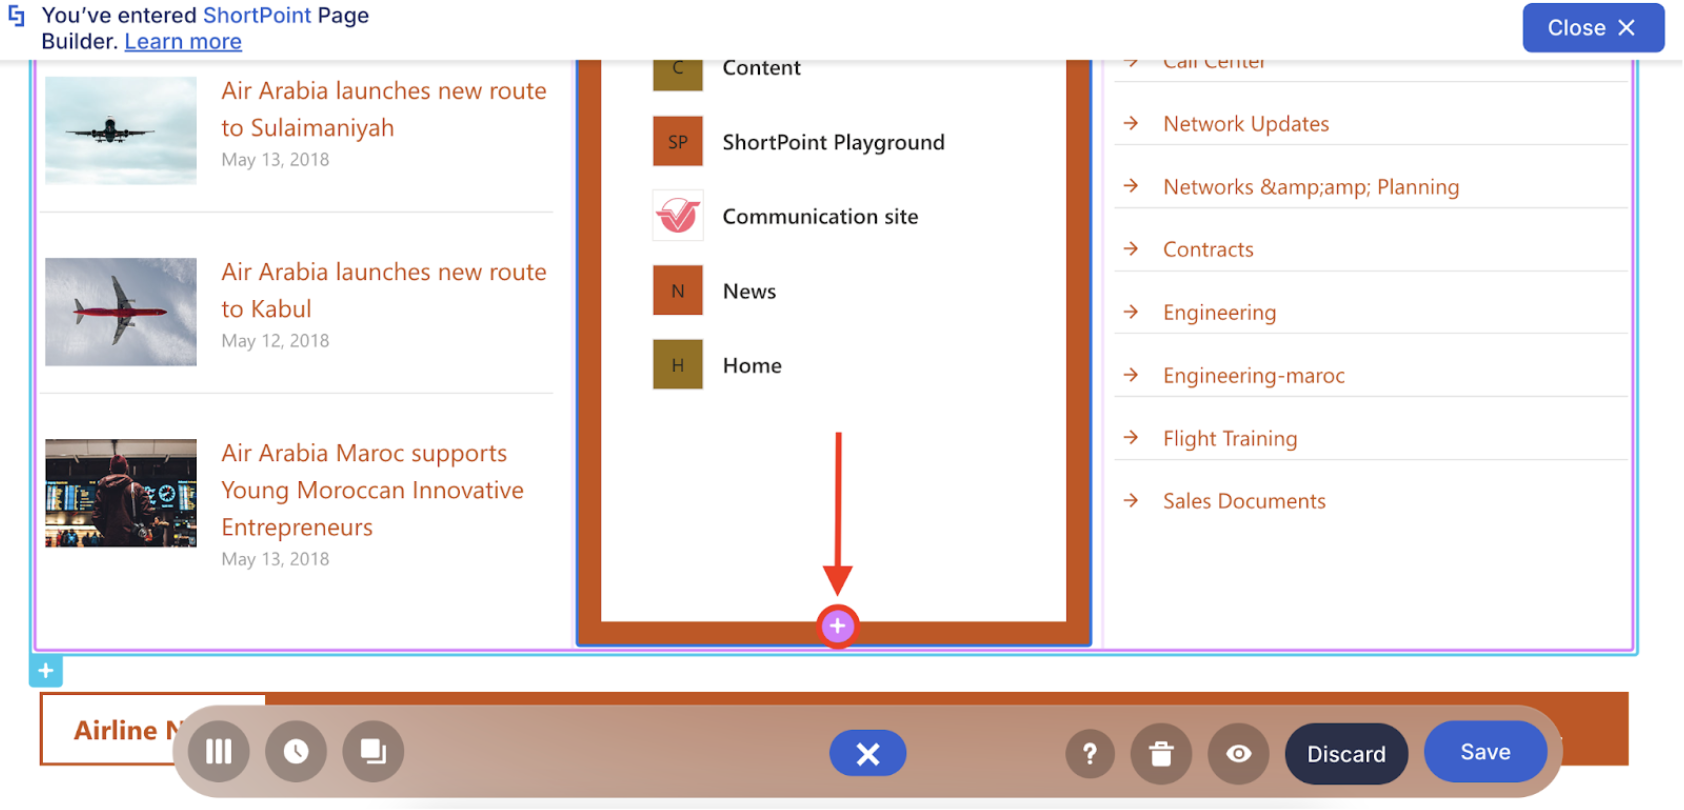Image resolution: width=1684 pixels, height=810 pixels.
Task: Click the trash delete icon
Action: [x=1161, y=753]
